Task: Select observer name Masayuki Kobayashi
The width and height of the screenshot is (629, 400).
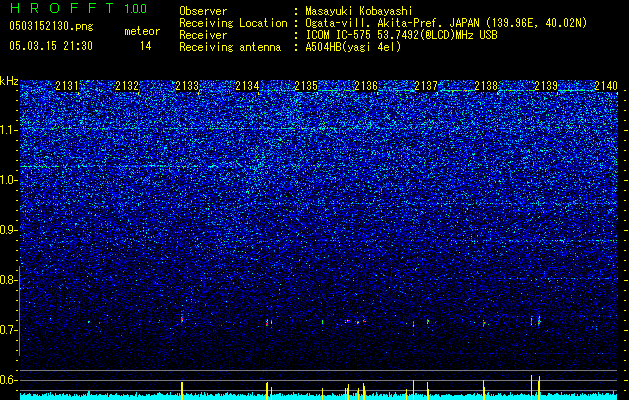Action: tap(359, 11)
